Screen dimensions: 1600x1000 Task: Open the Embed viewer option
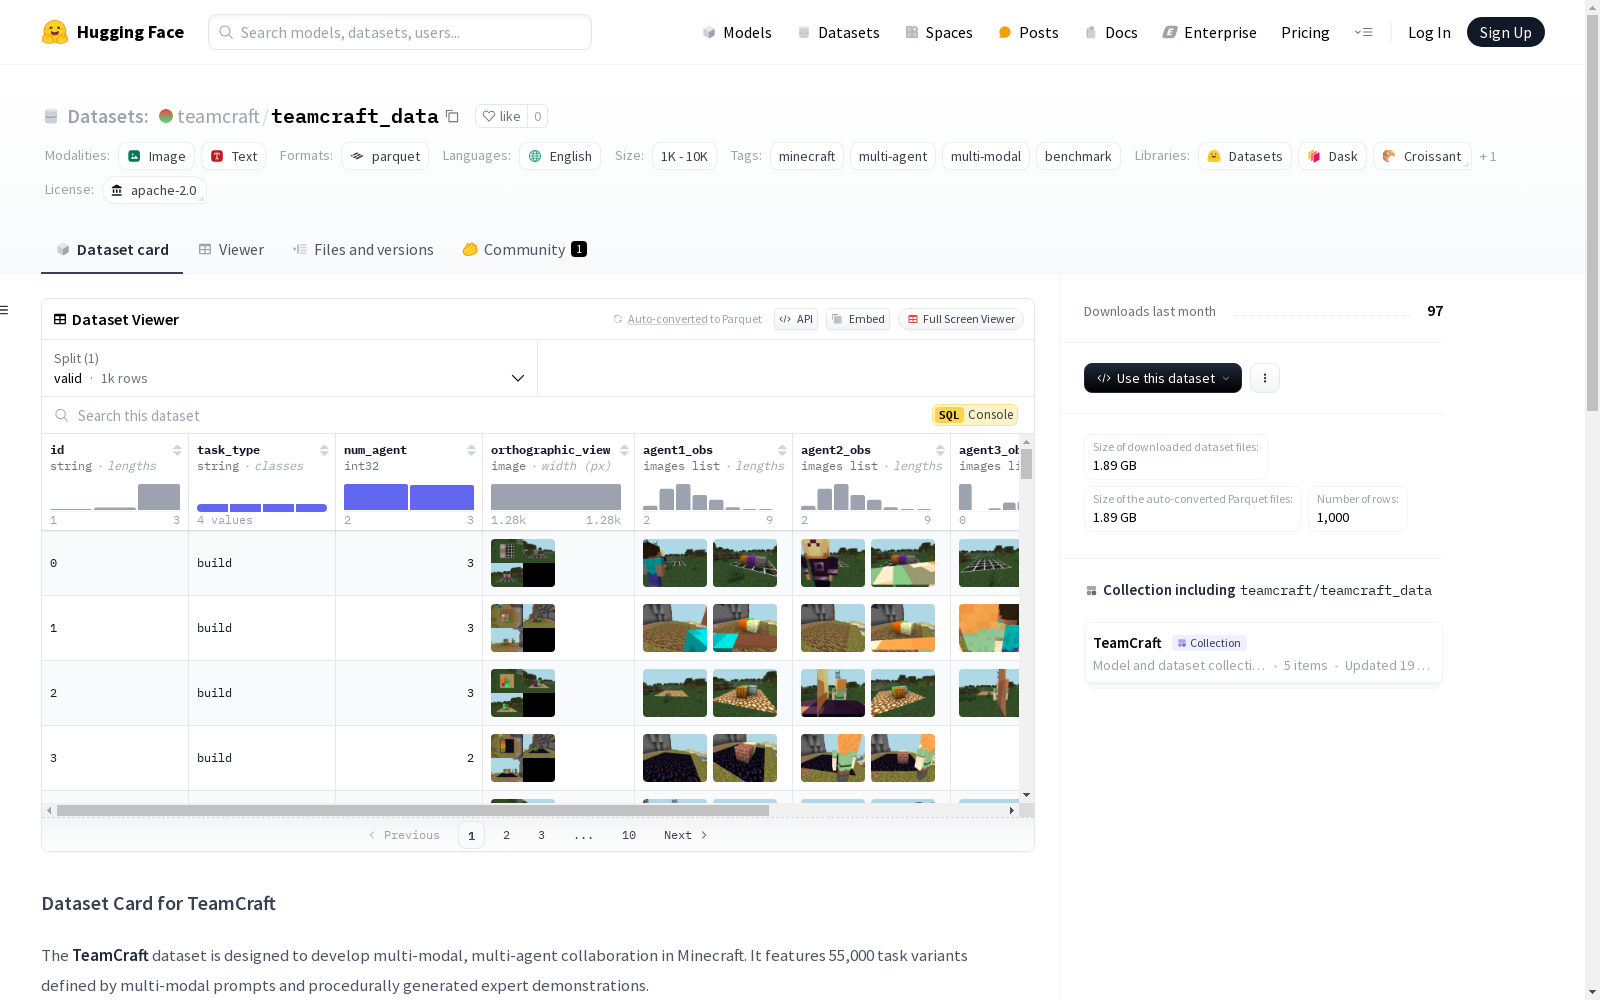[x=858, y=319]
